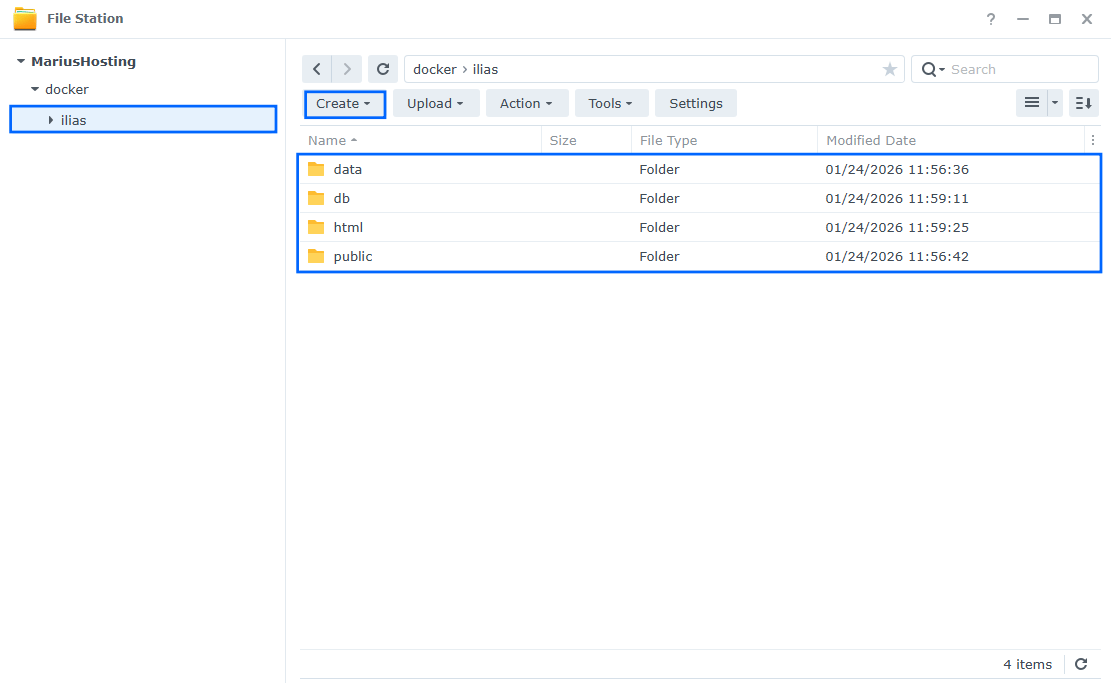The height and width of the screenshot is (683, 1111).
Task: Navigate back using the left arrow
Action: (x=316, y=68)
